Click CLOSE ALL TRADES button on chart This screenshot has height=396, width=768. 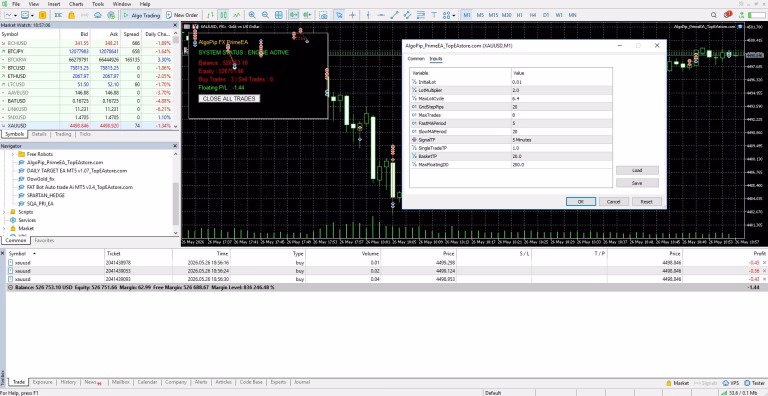[x=229, y=99]
